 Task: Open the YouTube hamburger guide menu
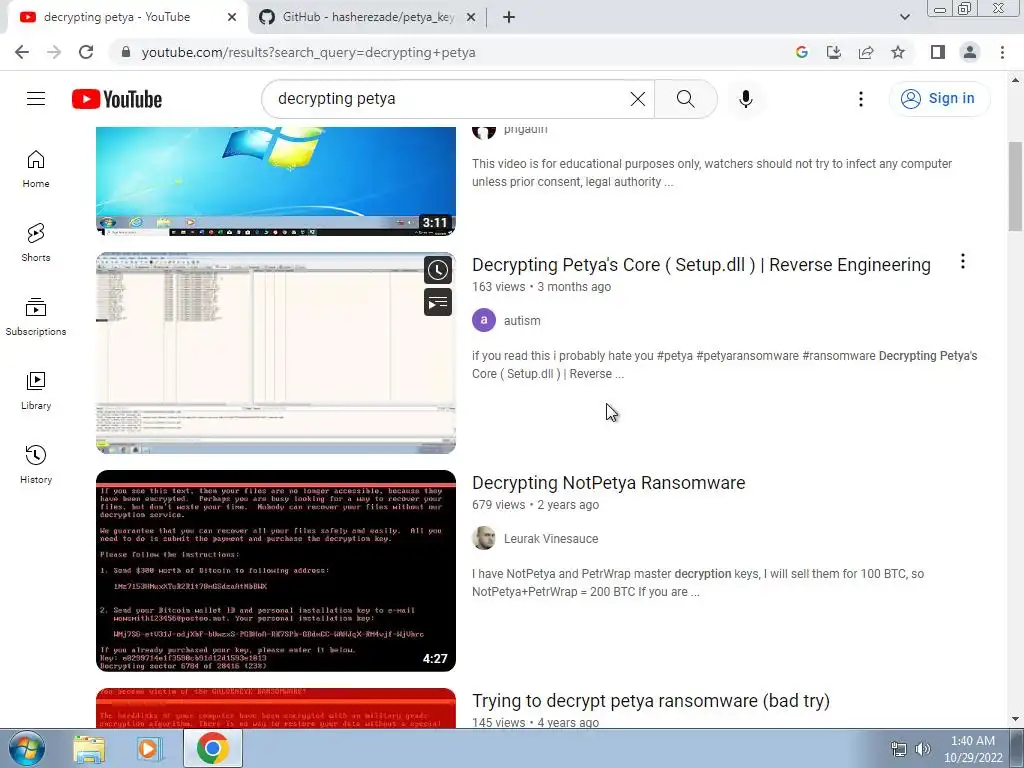(36, 99)
